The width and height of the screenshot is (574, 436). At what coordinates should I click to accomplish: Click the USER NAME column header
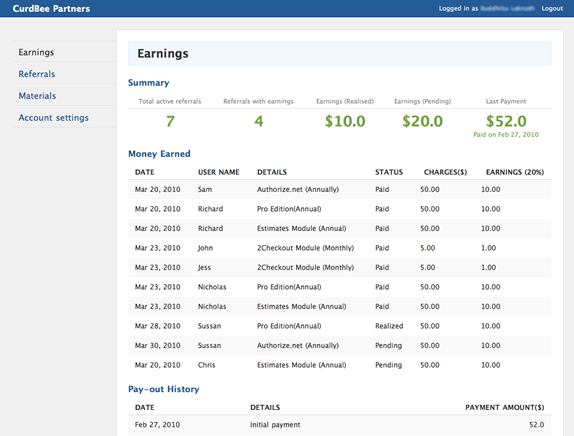[x=219, y=172]
